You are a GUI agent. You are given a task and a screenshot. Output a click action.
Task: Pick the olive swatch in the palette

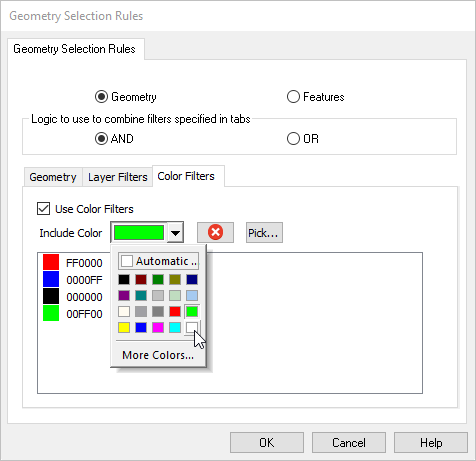pos(175,279)
